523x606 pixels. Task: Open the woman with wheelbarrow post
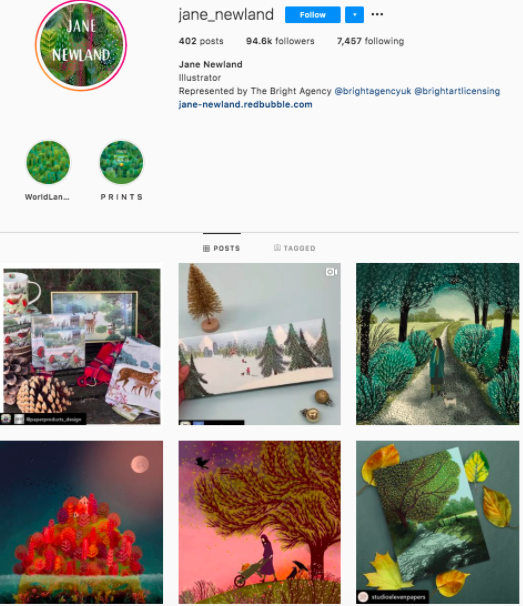tap(259, 522)
